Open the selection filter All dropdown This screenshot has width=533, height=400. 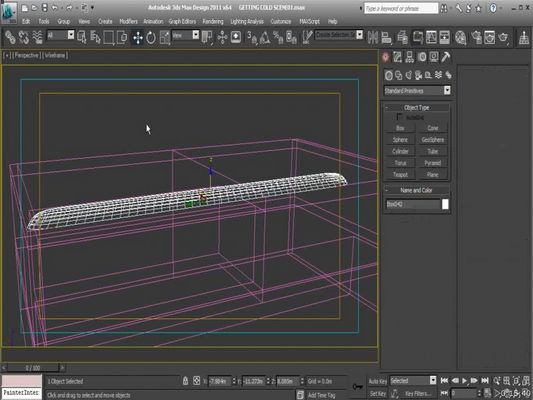60,35
